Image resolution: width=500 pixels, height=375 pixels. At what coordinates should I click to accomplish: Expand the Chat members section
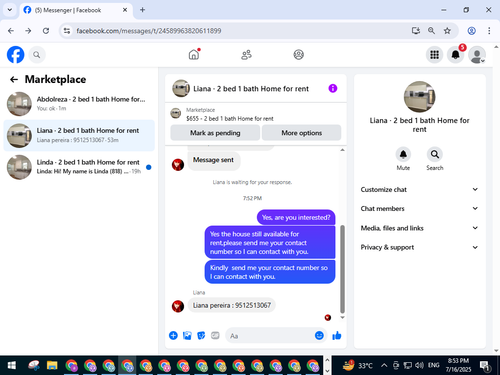pos(419,209)
